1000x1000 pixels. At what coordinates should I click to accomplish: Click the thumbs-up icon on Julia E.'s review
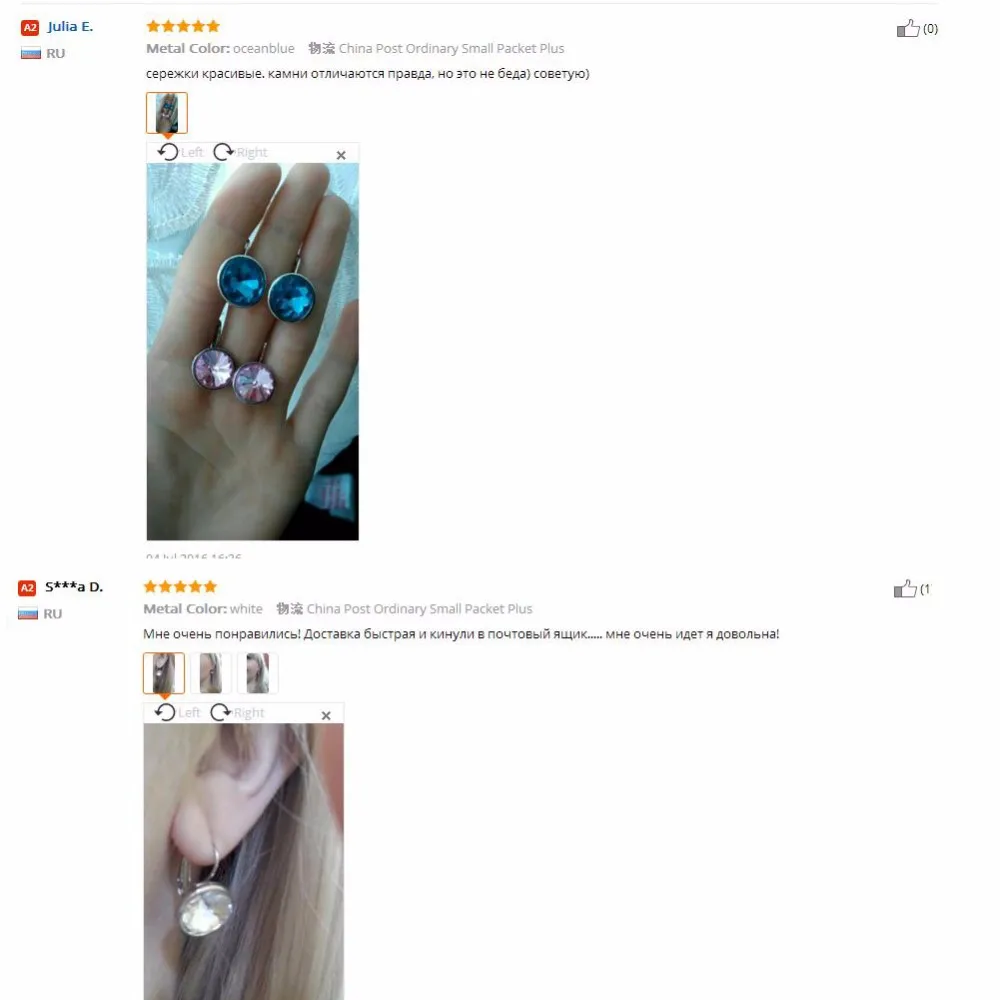pos(908,28)
